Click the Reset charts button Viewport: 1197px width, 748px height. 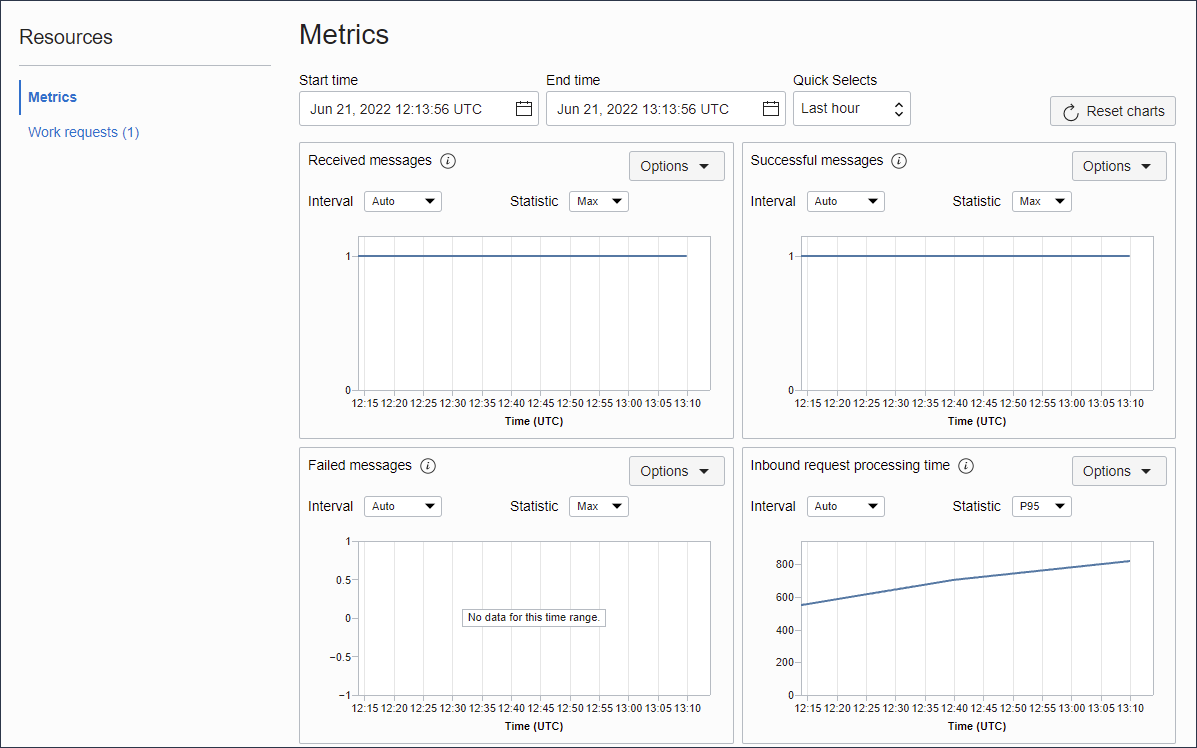tap(1112, 111)
